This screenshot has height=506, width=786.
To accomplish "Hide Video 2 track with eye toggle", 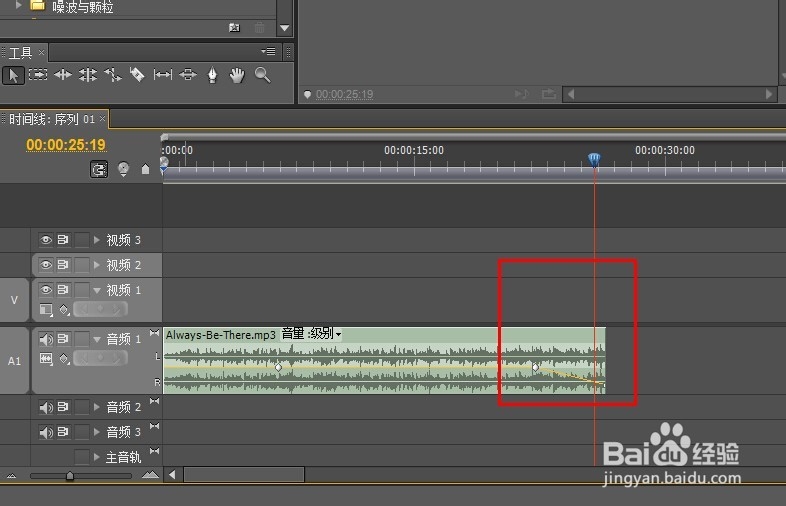I will pos(46,264).
